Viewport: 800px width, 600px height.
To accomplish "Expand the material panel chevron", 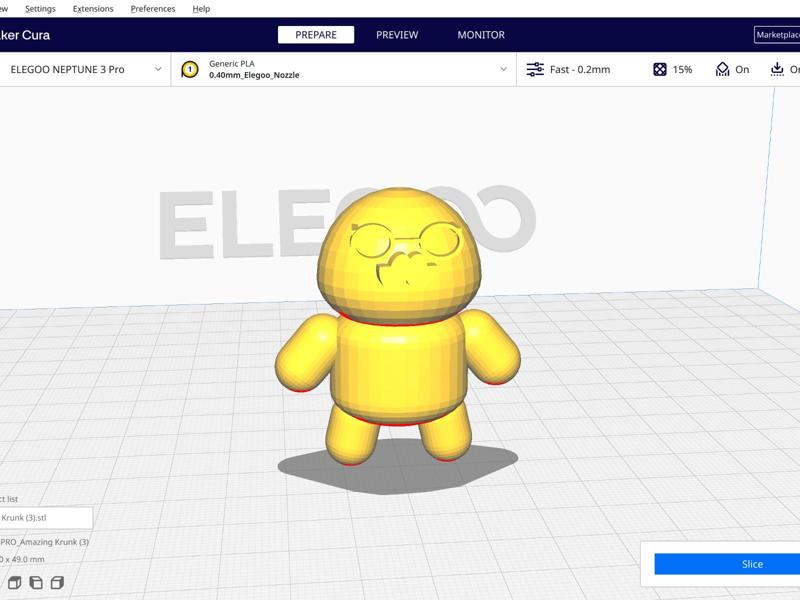I will 504,69.
